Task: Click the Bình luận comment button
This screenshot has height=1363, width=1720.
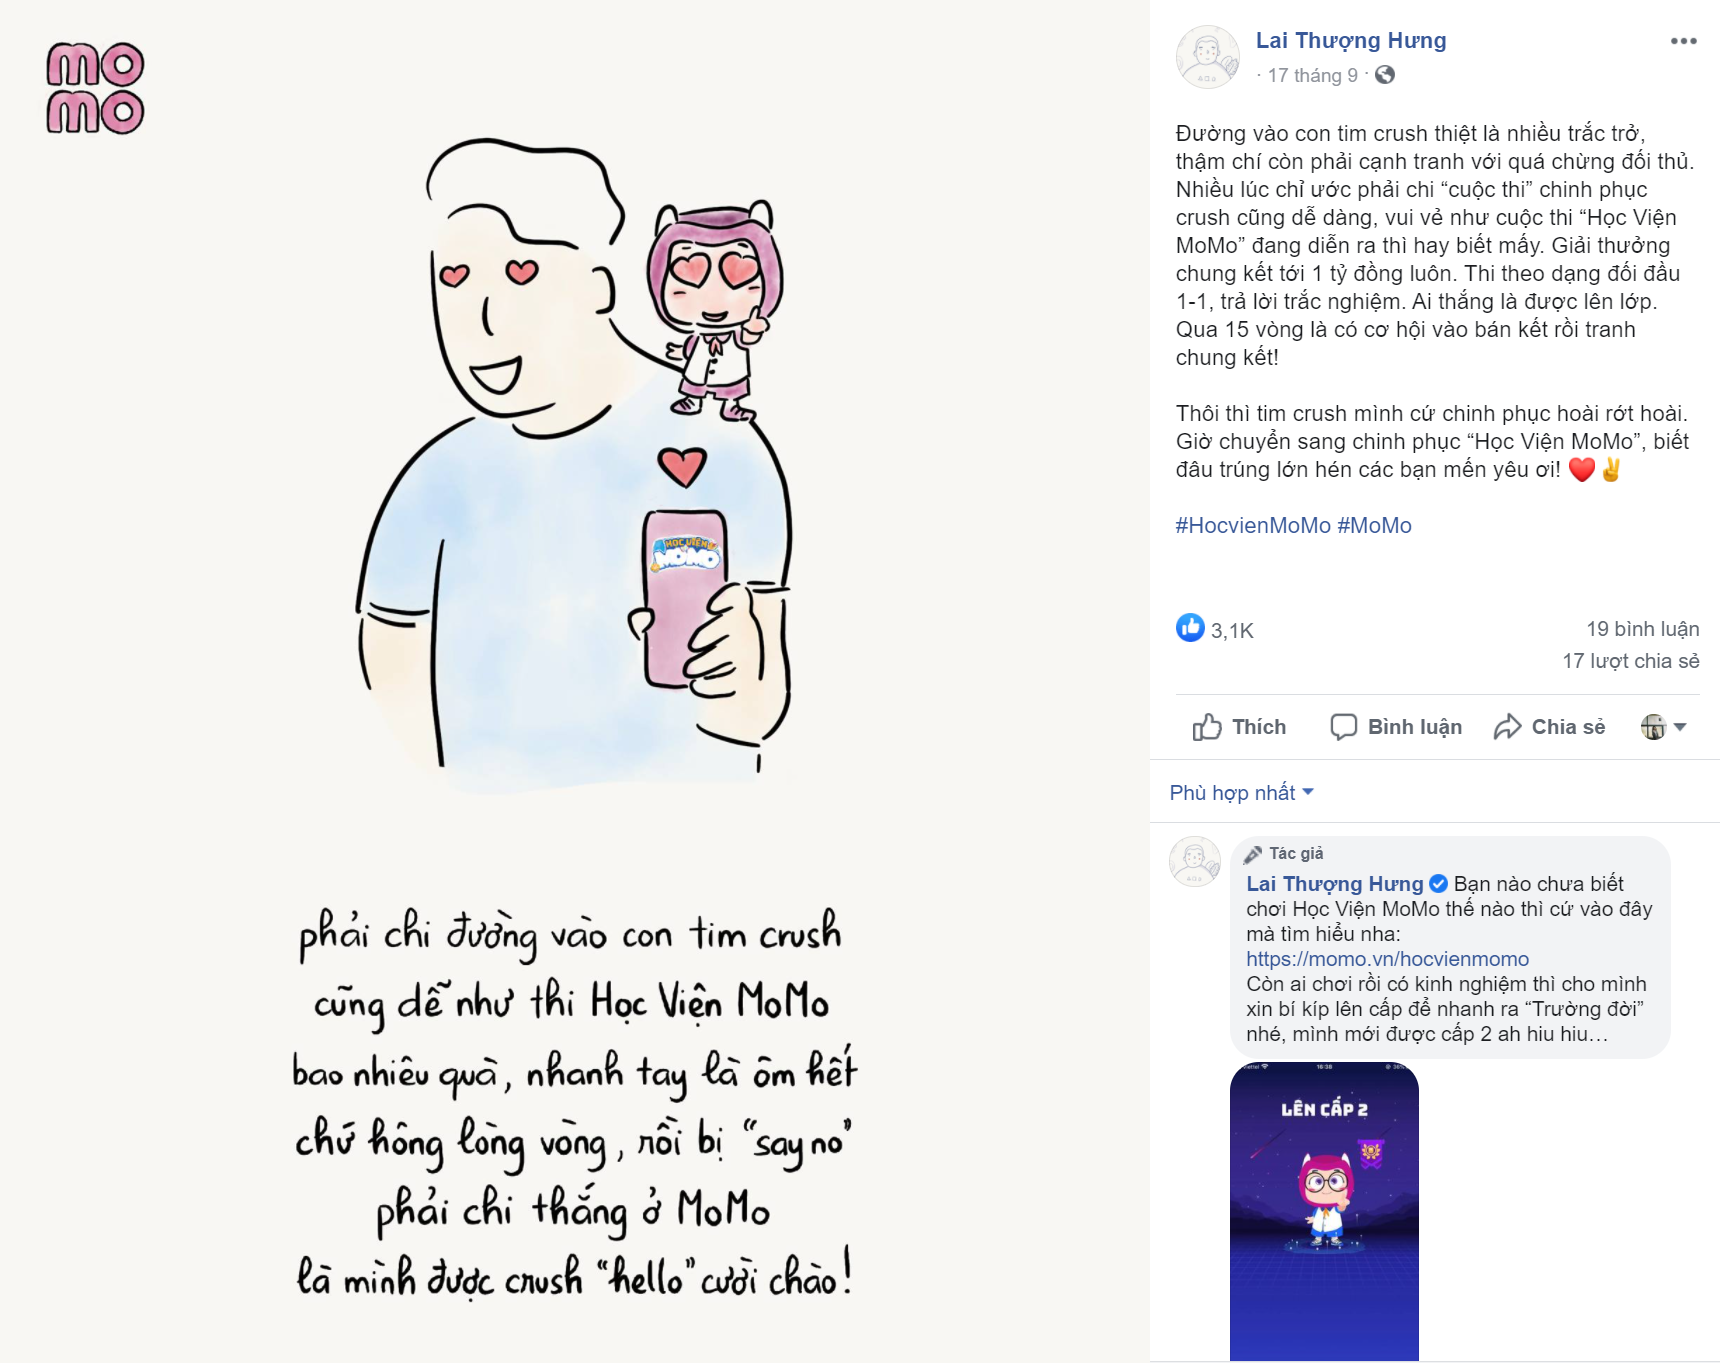Action: 1396,727
